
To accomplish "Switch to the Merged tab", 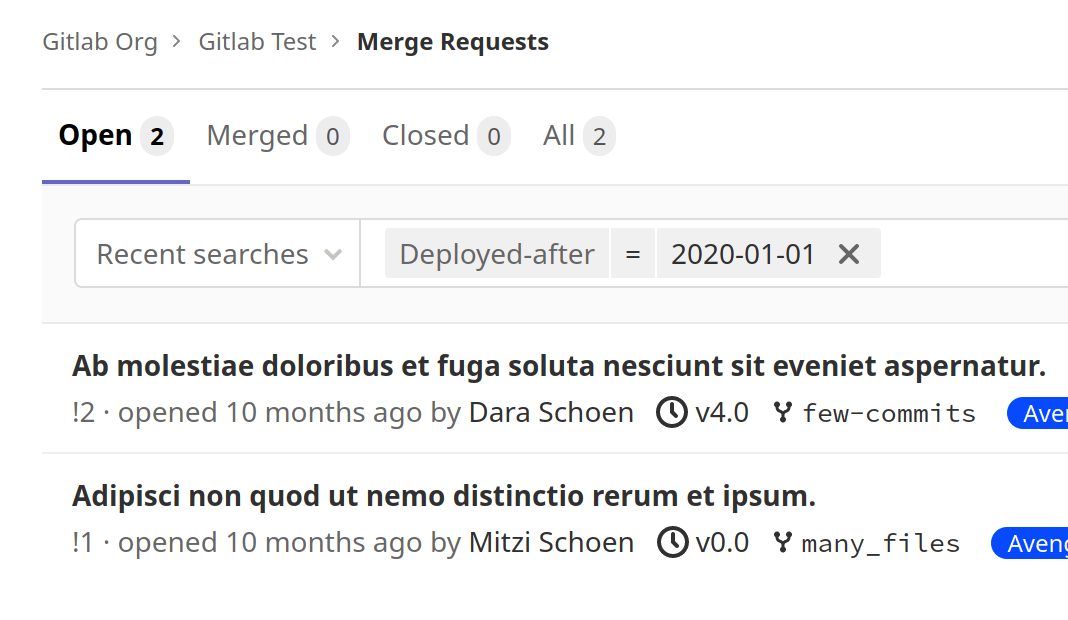I will point(256,135).
